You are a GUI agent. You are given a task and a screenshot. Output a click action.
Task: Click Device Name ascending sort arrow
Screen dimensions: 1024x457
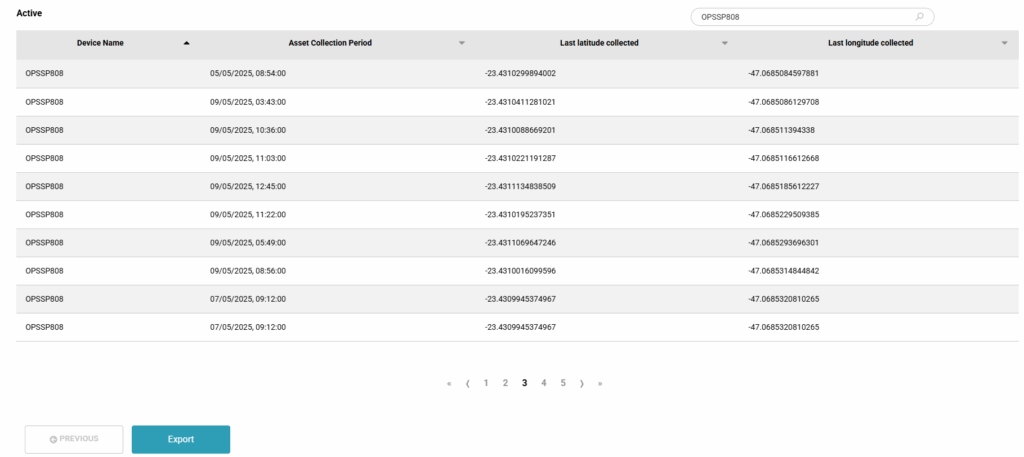[x=187, y=43]
